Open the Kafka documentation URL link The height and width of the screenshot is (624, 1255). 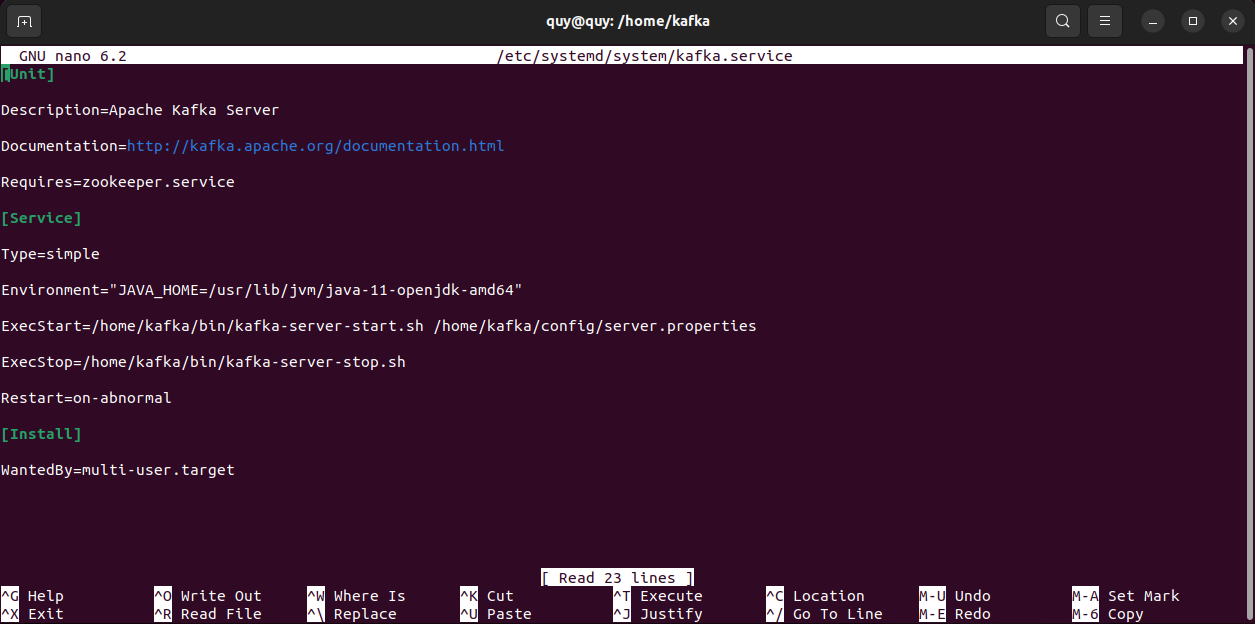pyautogui.click(x=315, y=145)
